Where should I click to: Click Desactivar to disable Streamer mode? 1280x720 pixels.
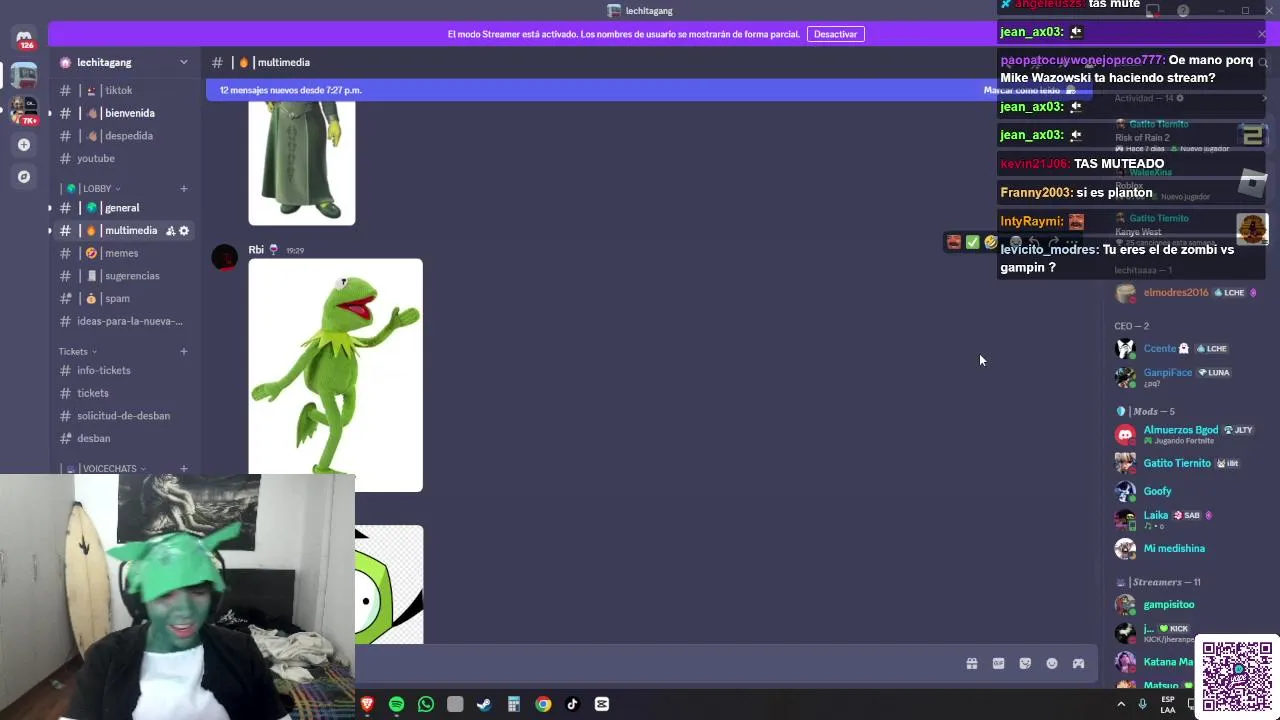pos(835,34)
